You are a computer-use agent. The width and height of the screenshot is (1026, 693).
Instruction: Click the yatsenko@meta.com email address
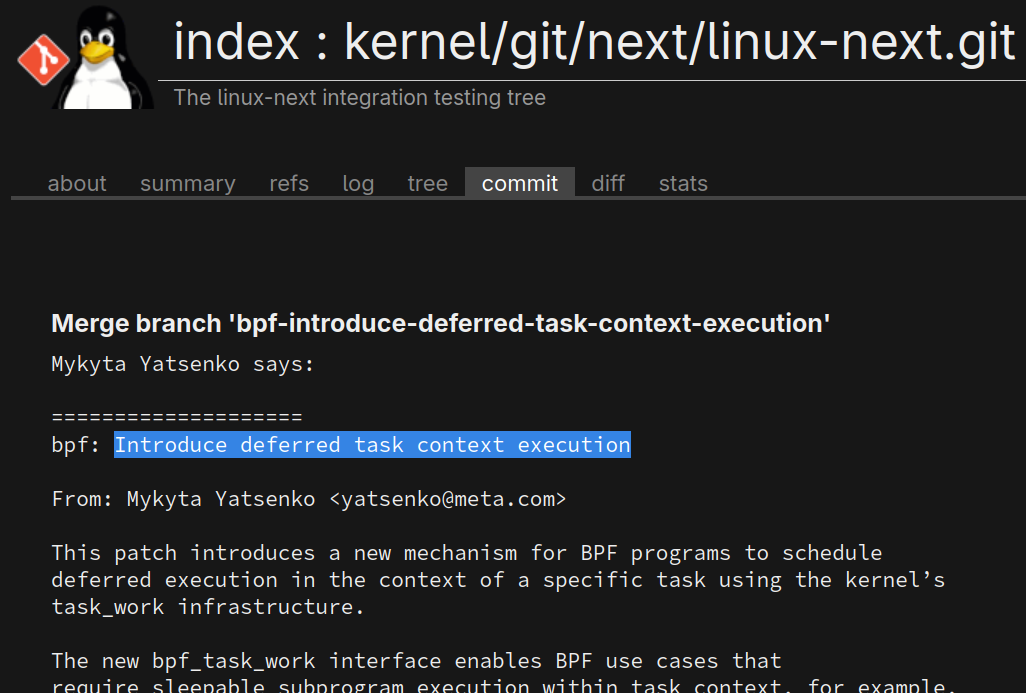pos(448,499)
